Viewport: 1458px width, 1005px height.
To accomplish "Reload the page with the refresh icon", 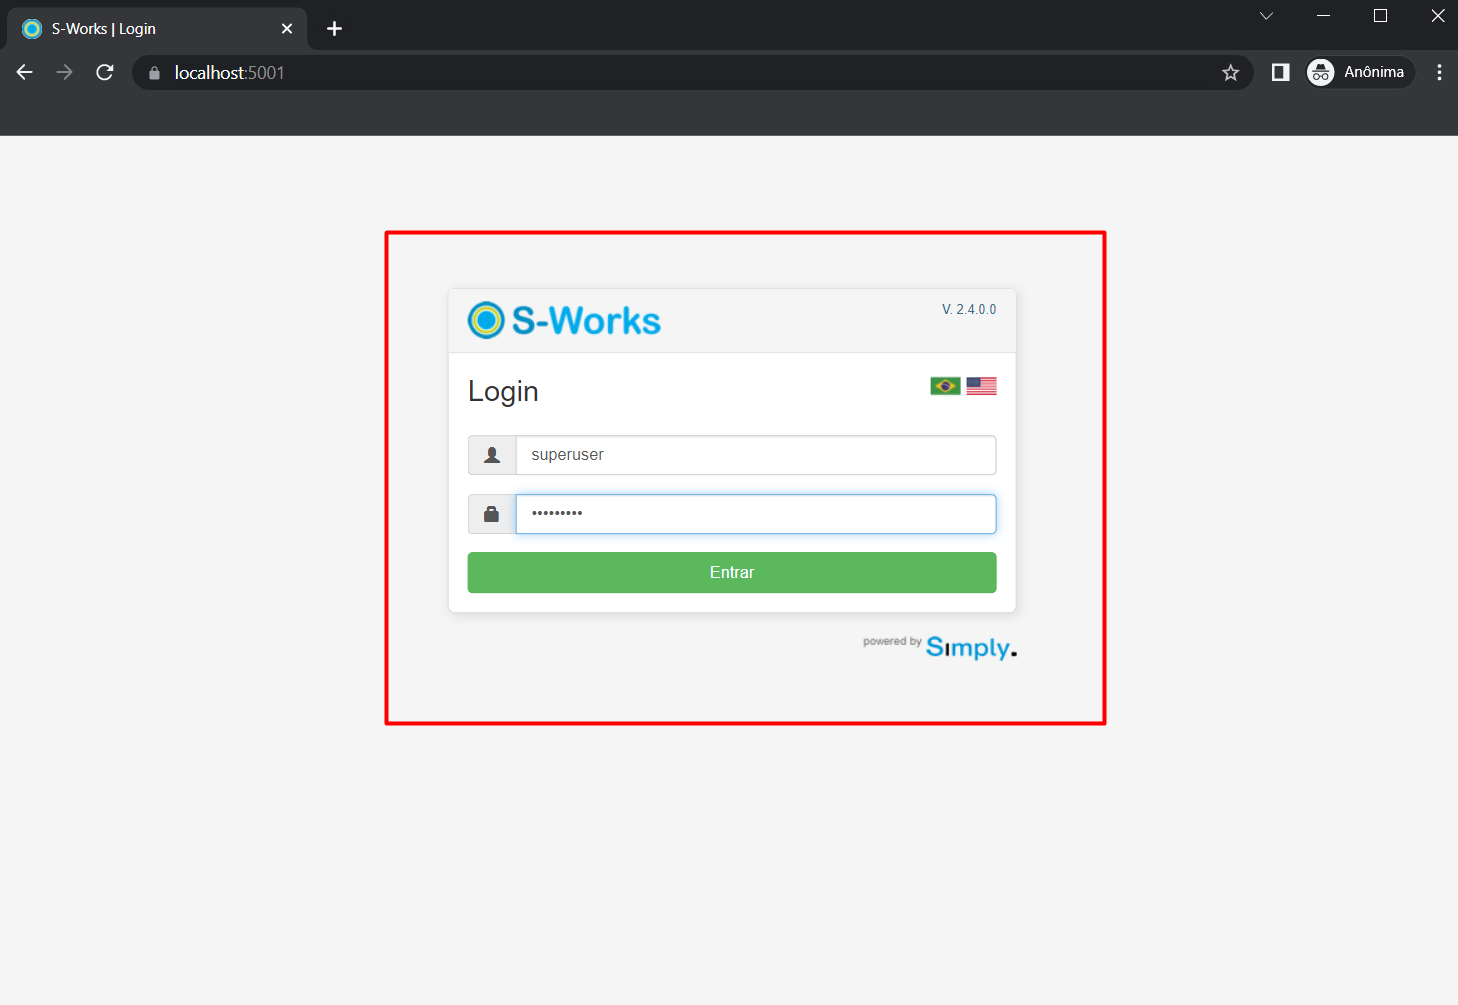I will click(105, 72).
